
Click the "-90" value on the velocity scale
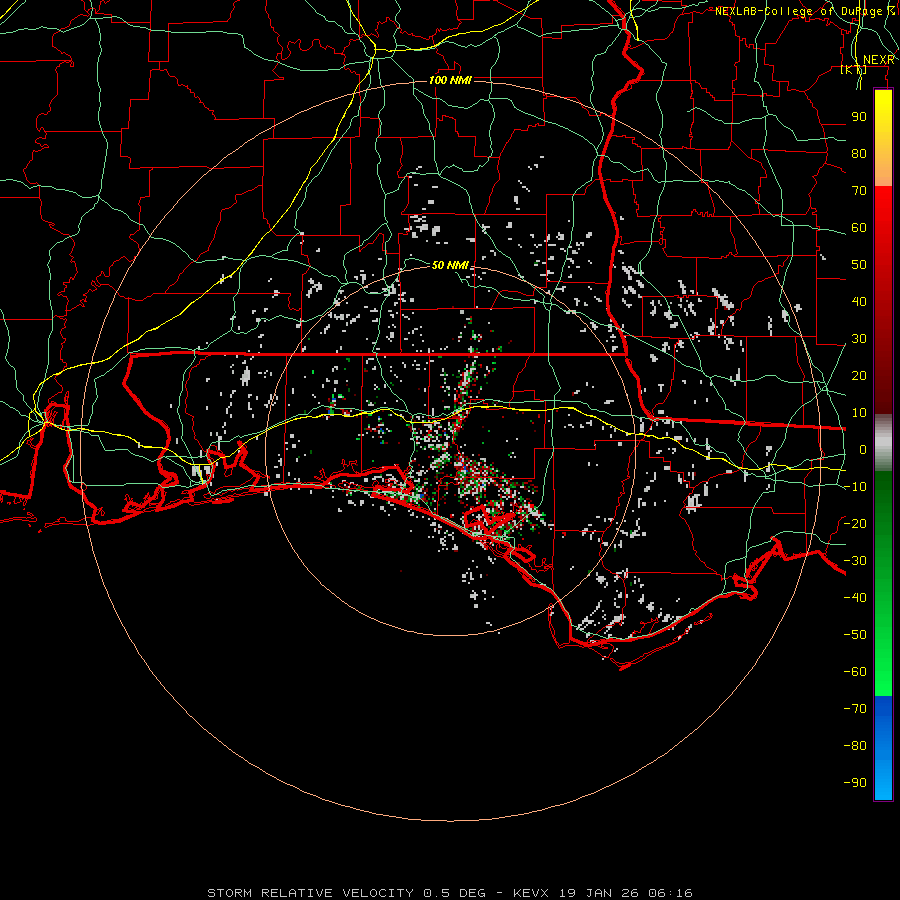[855, 782]
